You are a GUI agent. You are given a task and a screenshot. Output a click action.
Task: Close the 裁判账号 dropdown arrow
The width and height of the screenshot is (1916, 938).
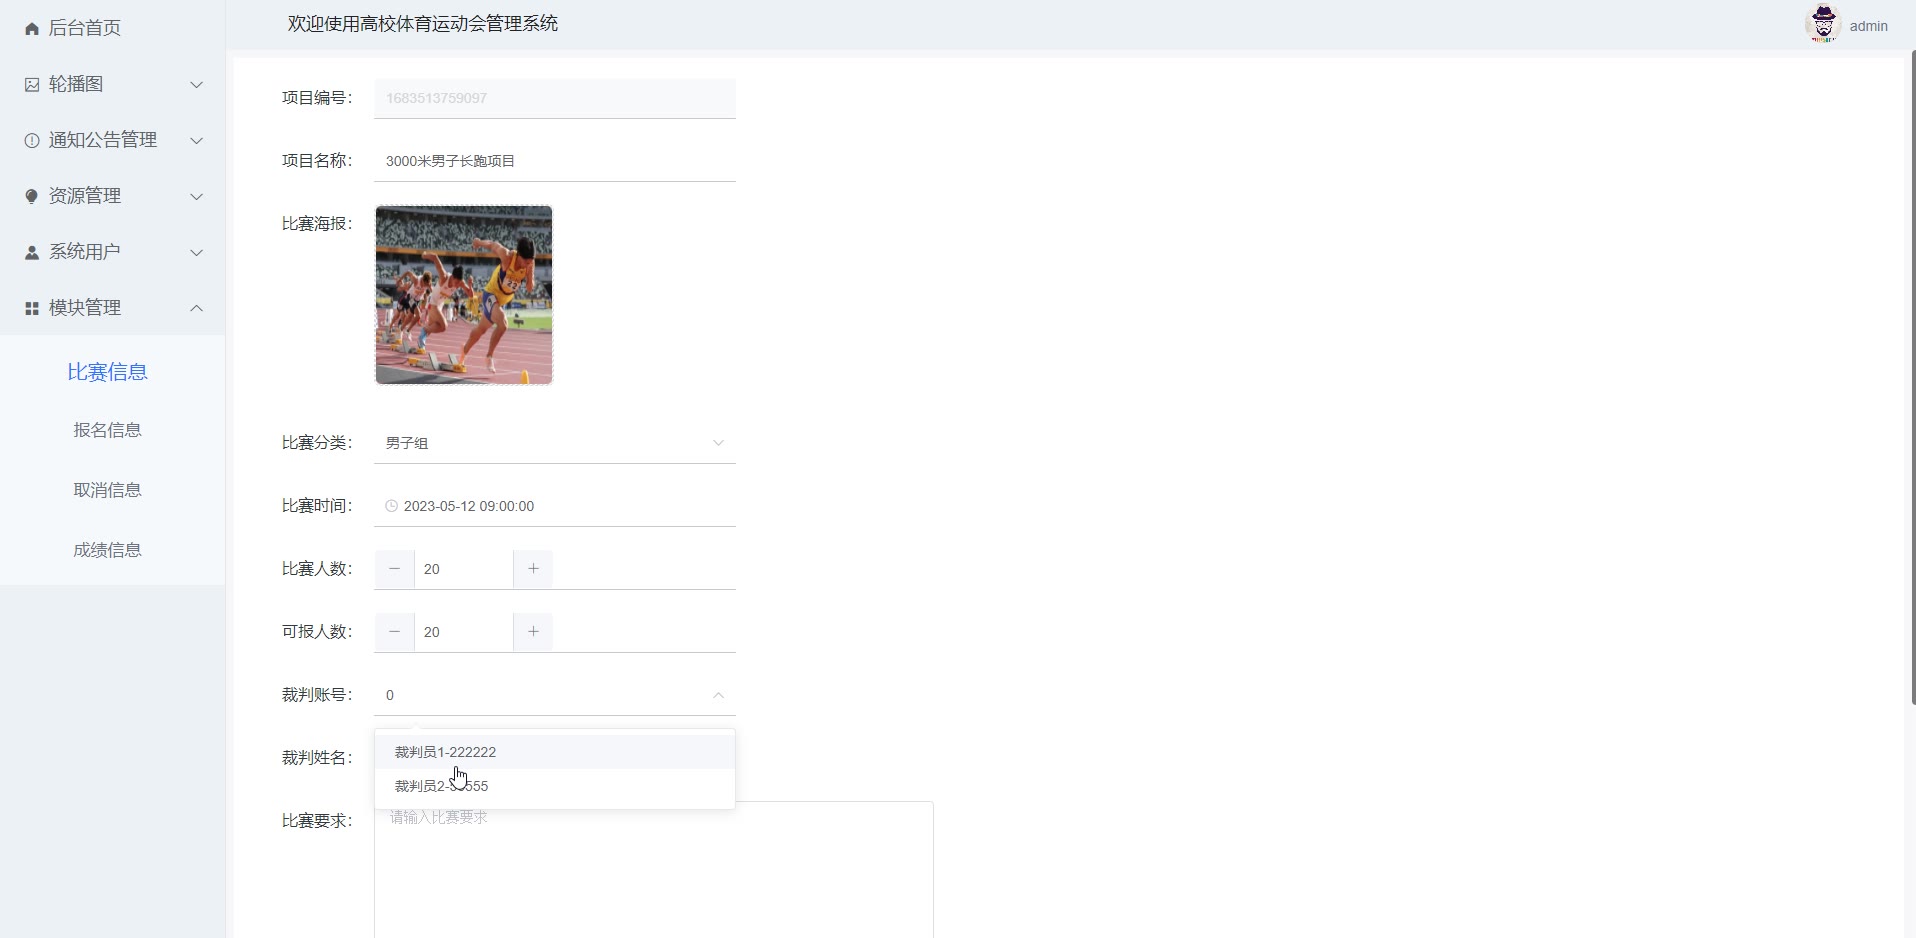[718, 695]
